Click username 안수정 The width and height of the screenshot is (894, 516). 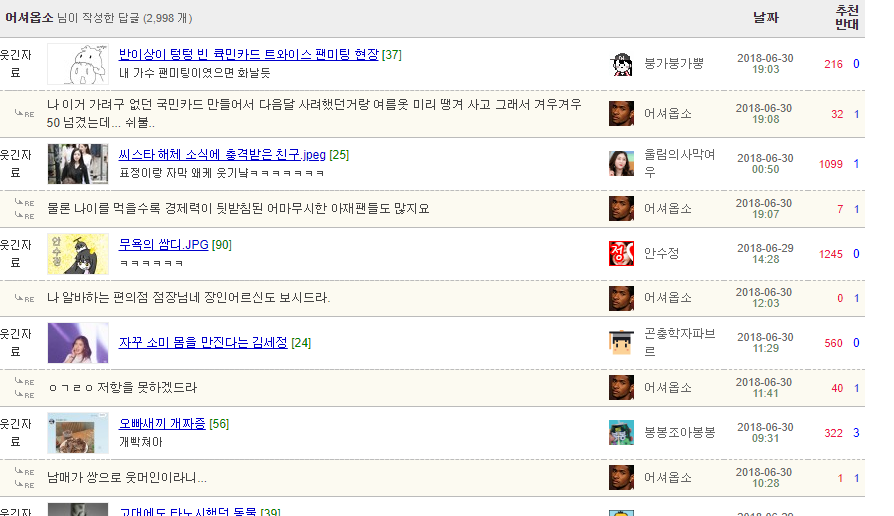click(x=662, y=254)
